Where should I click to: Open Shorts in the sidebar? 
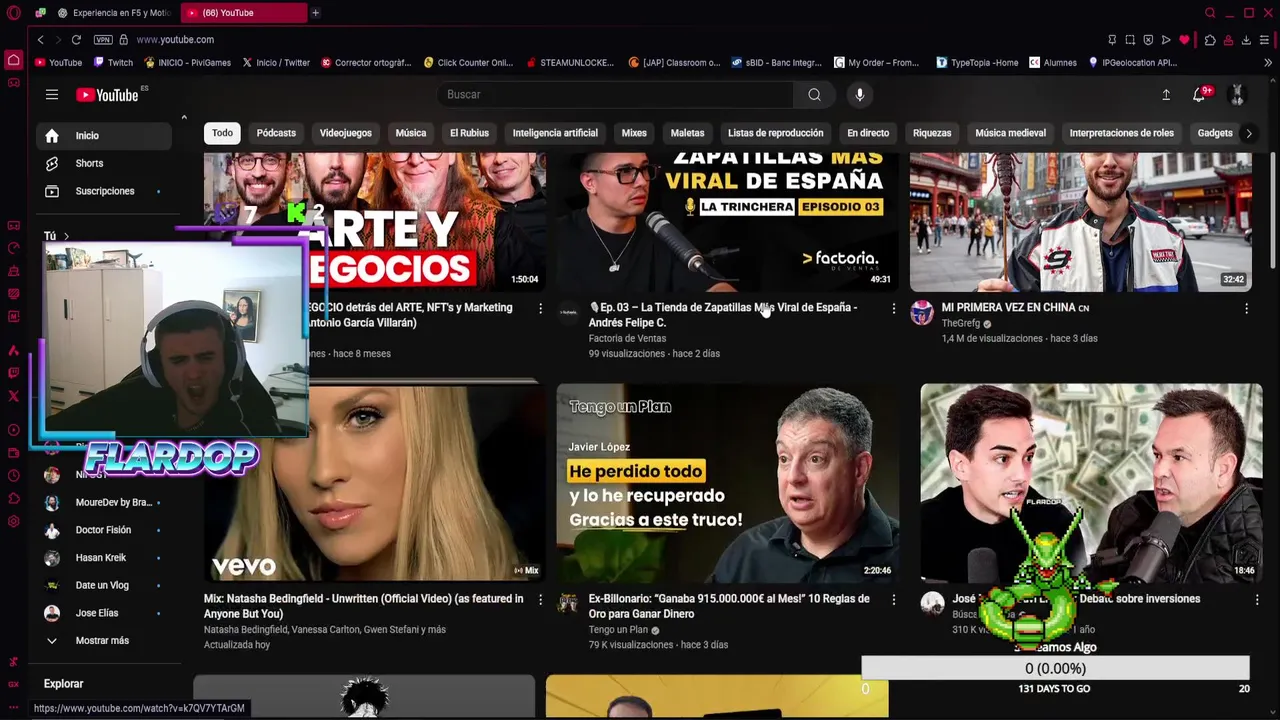coord(103,163)
